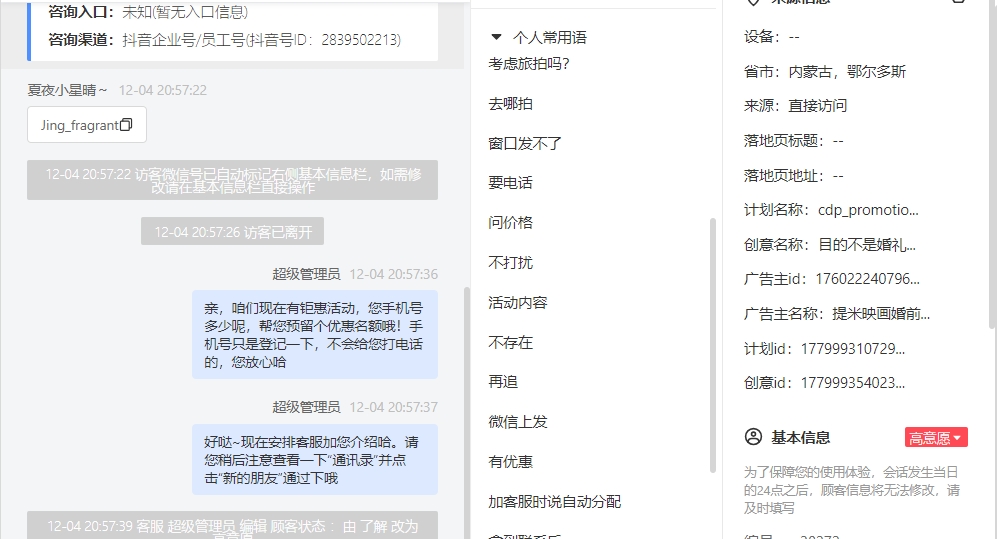Click the 广告主名称 提米映画婚前... value
The height and width of the screenshot is (539, 997).
[x=881, y=314]
